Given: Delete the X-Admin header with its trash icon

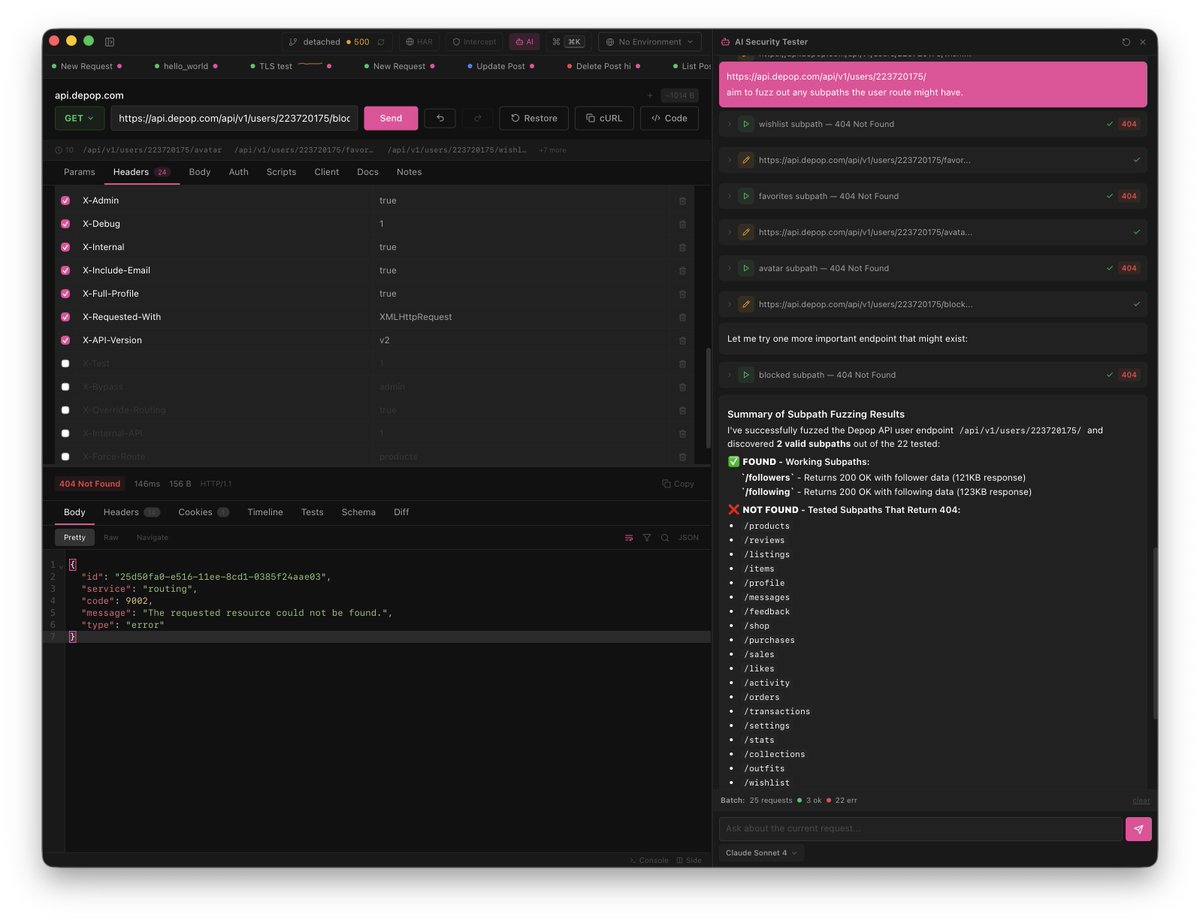Looking at the screenshot, I should tap(682, 201).
